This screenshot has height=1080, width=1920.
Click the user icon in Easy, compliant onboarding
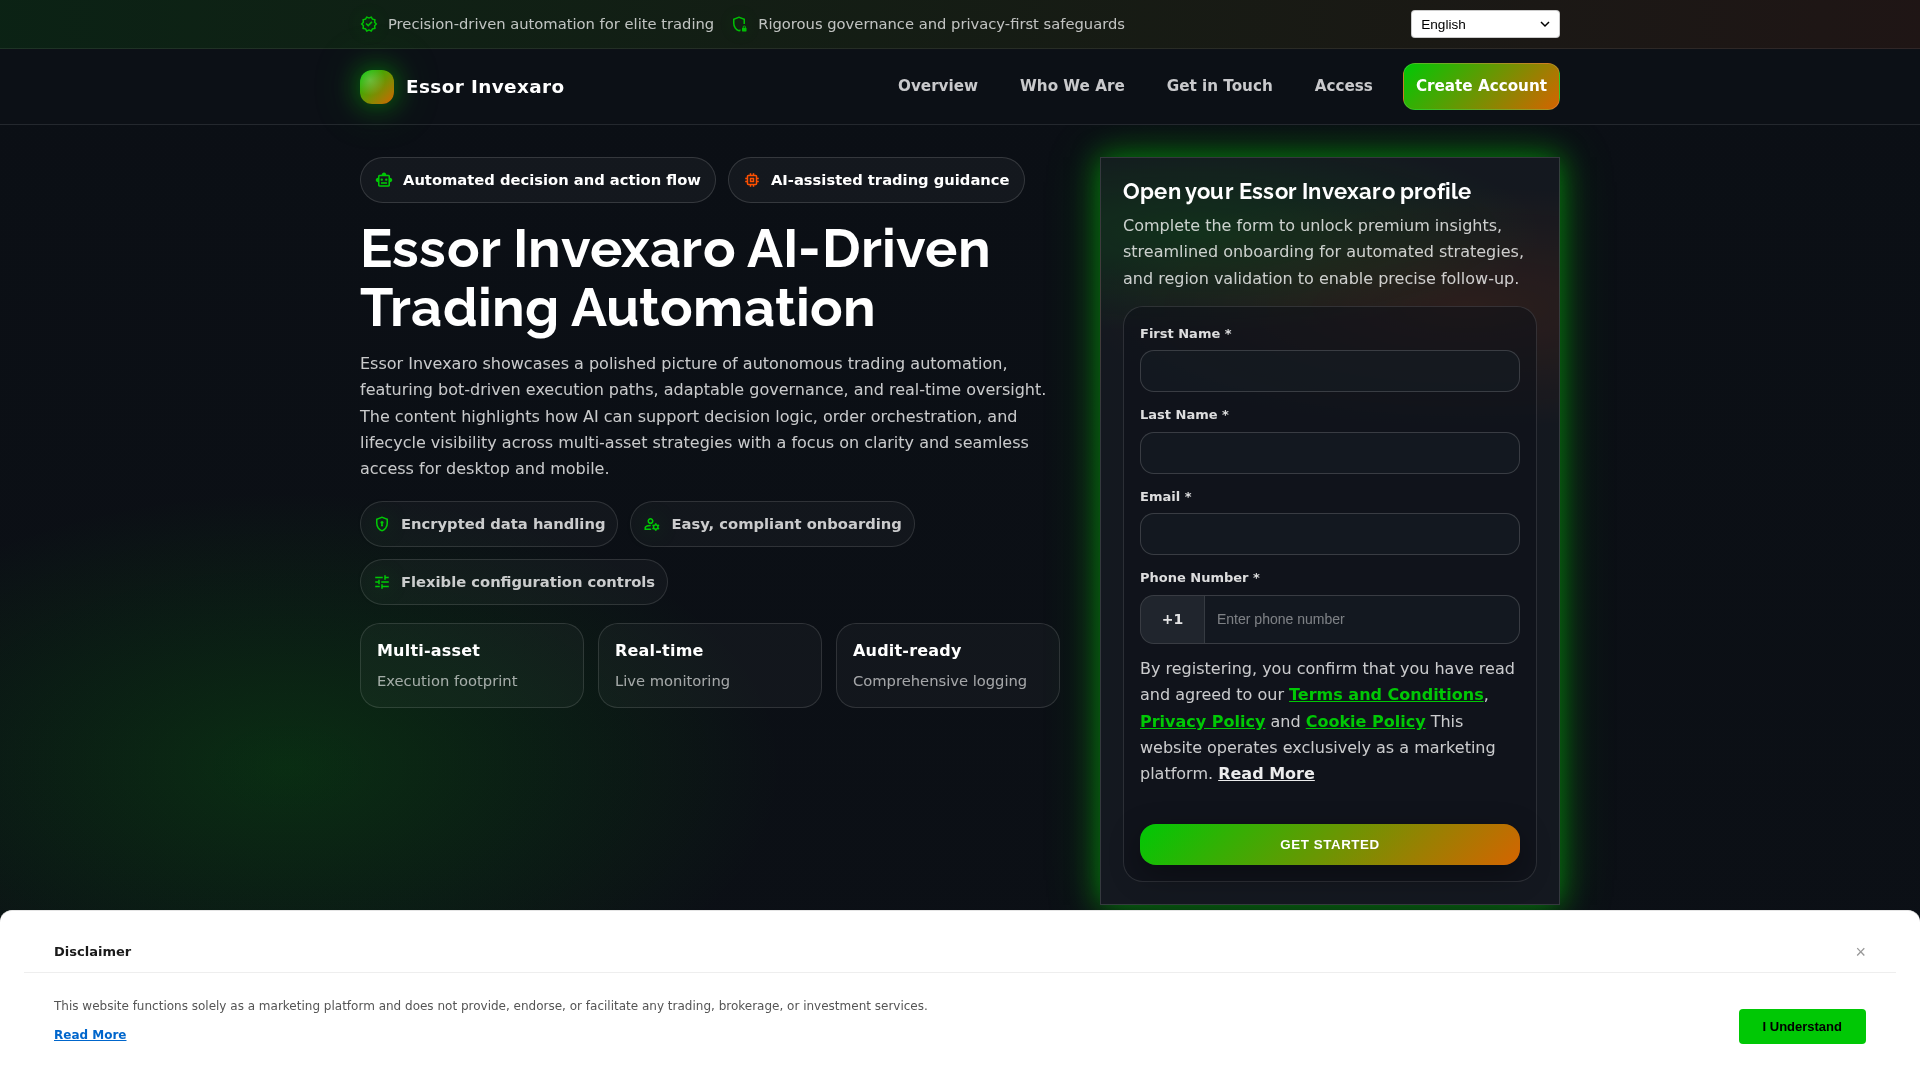point(652,524)
